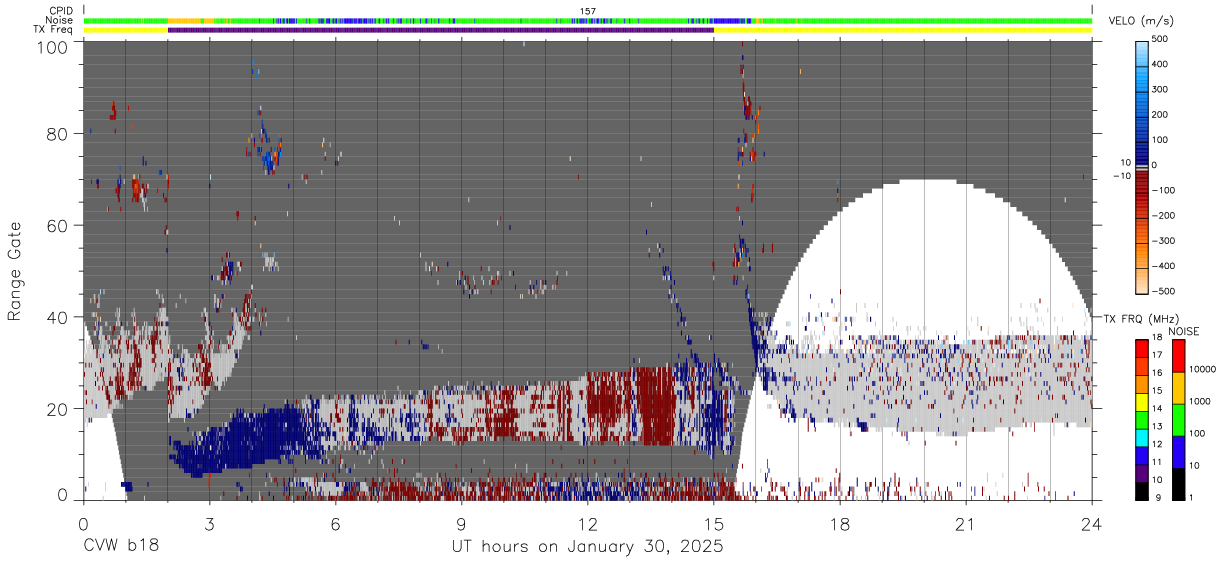Viewport: 1228px width, 567px height.
Task: Click the CPID label at top left
Action: pos(61,11)
